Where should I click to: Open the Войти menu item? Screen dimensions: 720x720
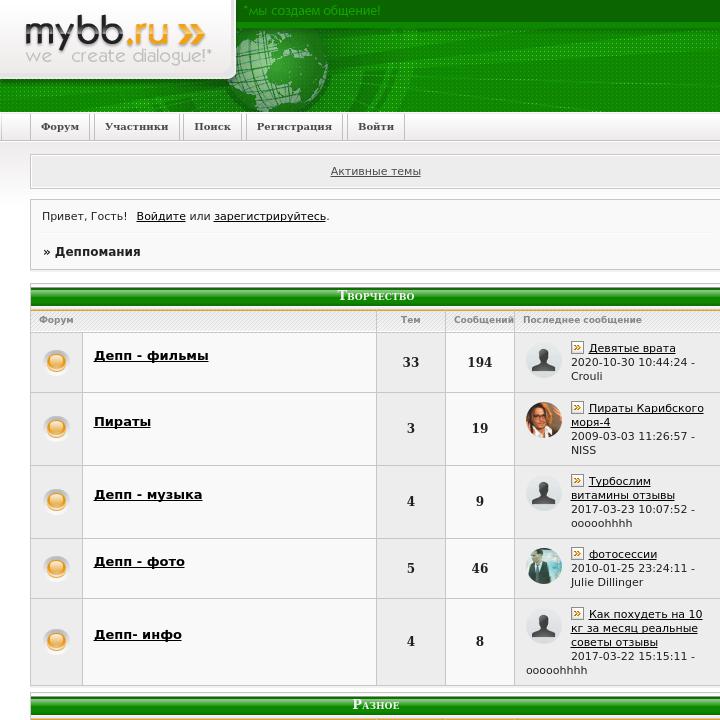tap(376, 127)
